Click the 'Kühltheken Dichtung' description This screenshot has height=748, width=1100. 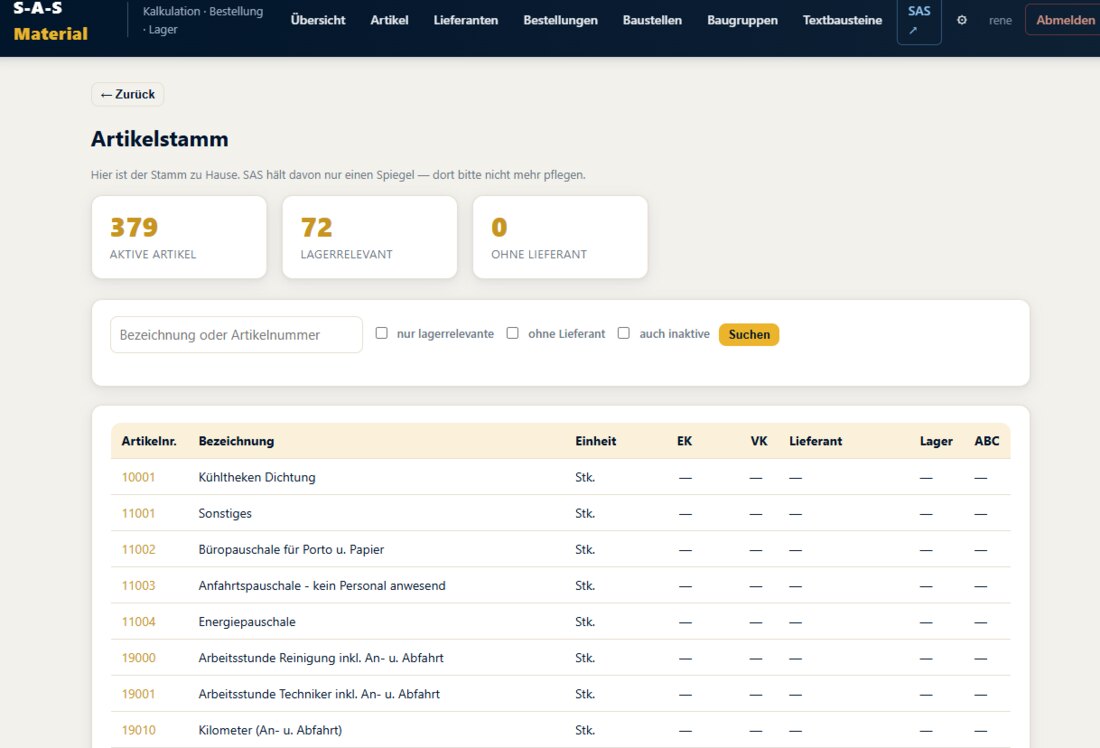pyautogui.click(x=257, y=477)
